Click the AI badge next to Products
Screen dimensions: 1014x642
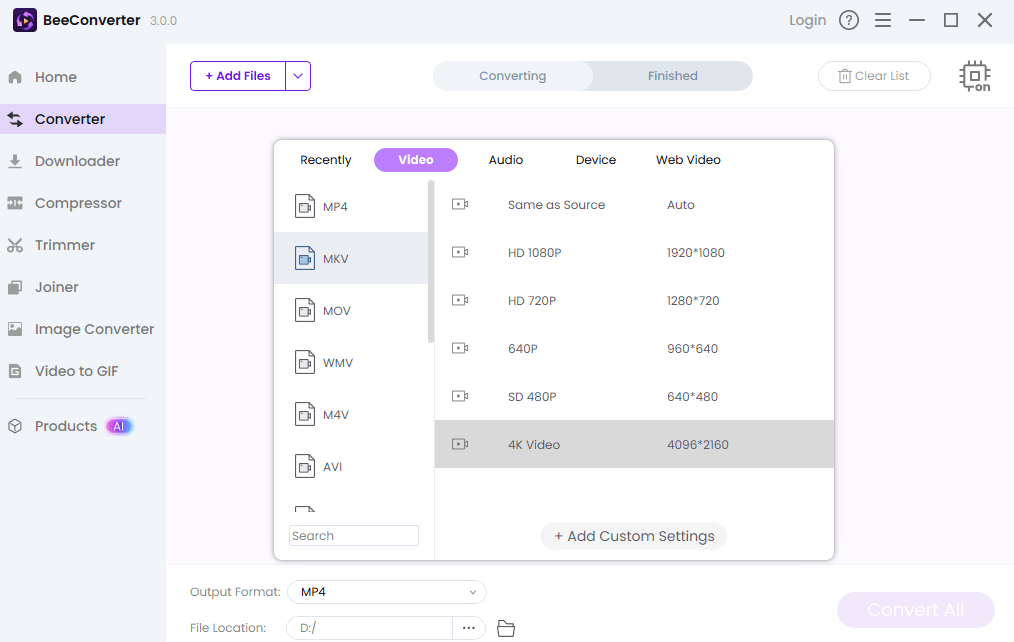coord(118,426)
